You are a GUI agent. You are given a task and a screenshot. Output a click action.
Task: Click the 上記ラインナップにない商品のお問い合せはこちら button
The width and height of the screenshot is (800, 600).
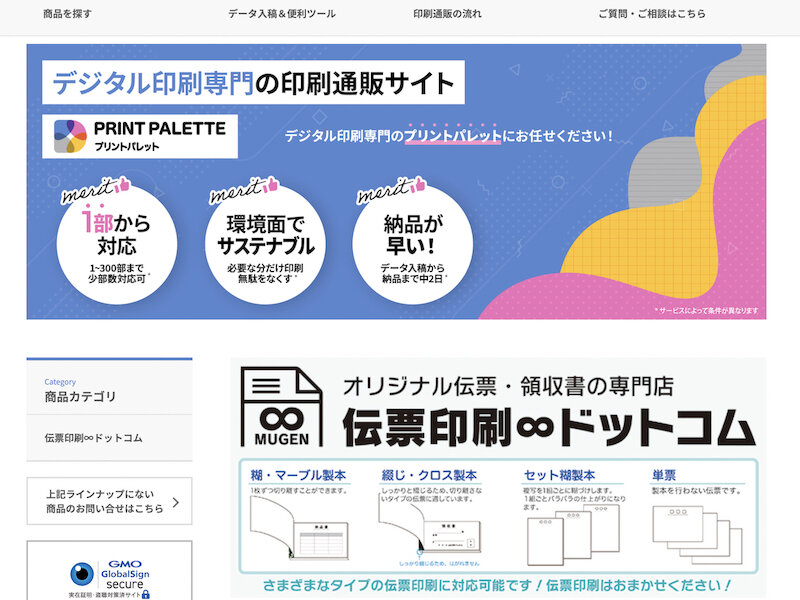tap(109, 501)
